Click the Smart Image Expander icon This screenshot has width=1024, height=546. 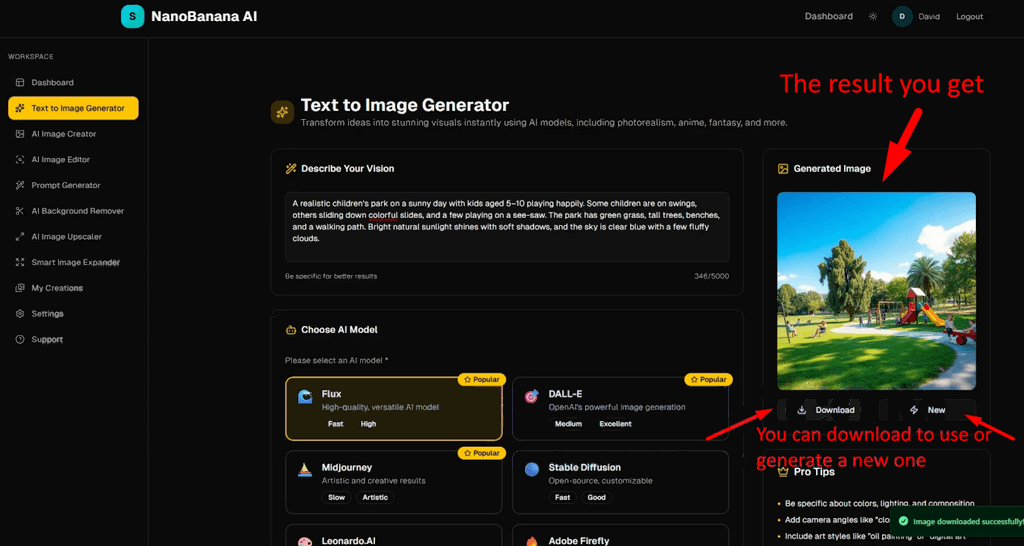20,263
